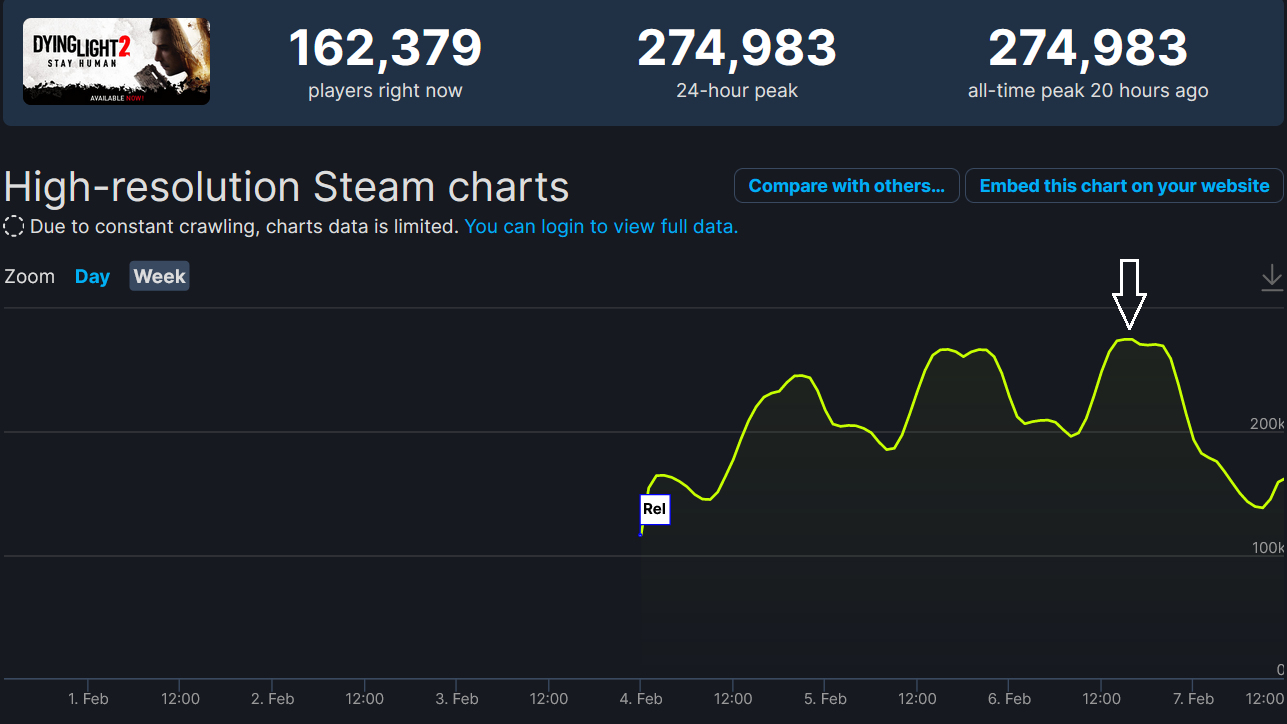The height and width of the screenshot is (724, 1287).
Task: Click the 'Rel' release marker on chart
Action: pyautogui.click(x=654, y=509)
